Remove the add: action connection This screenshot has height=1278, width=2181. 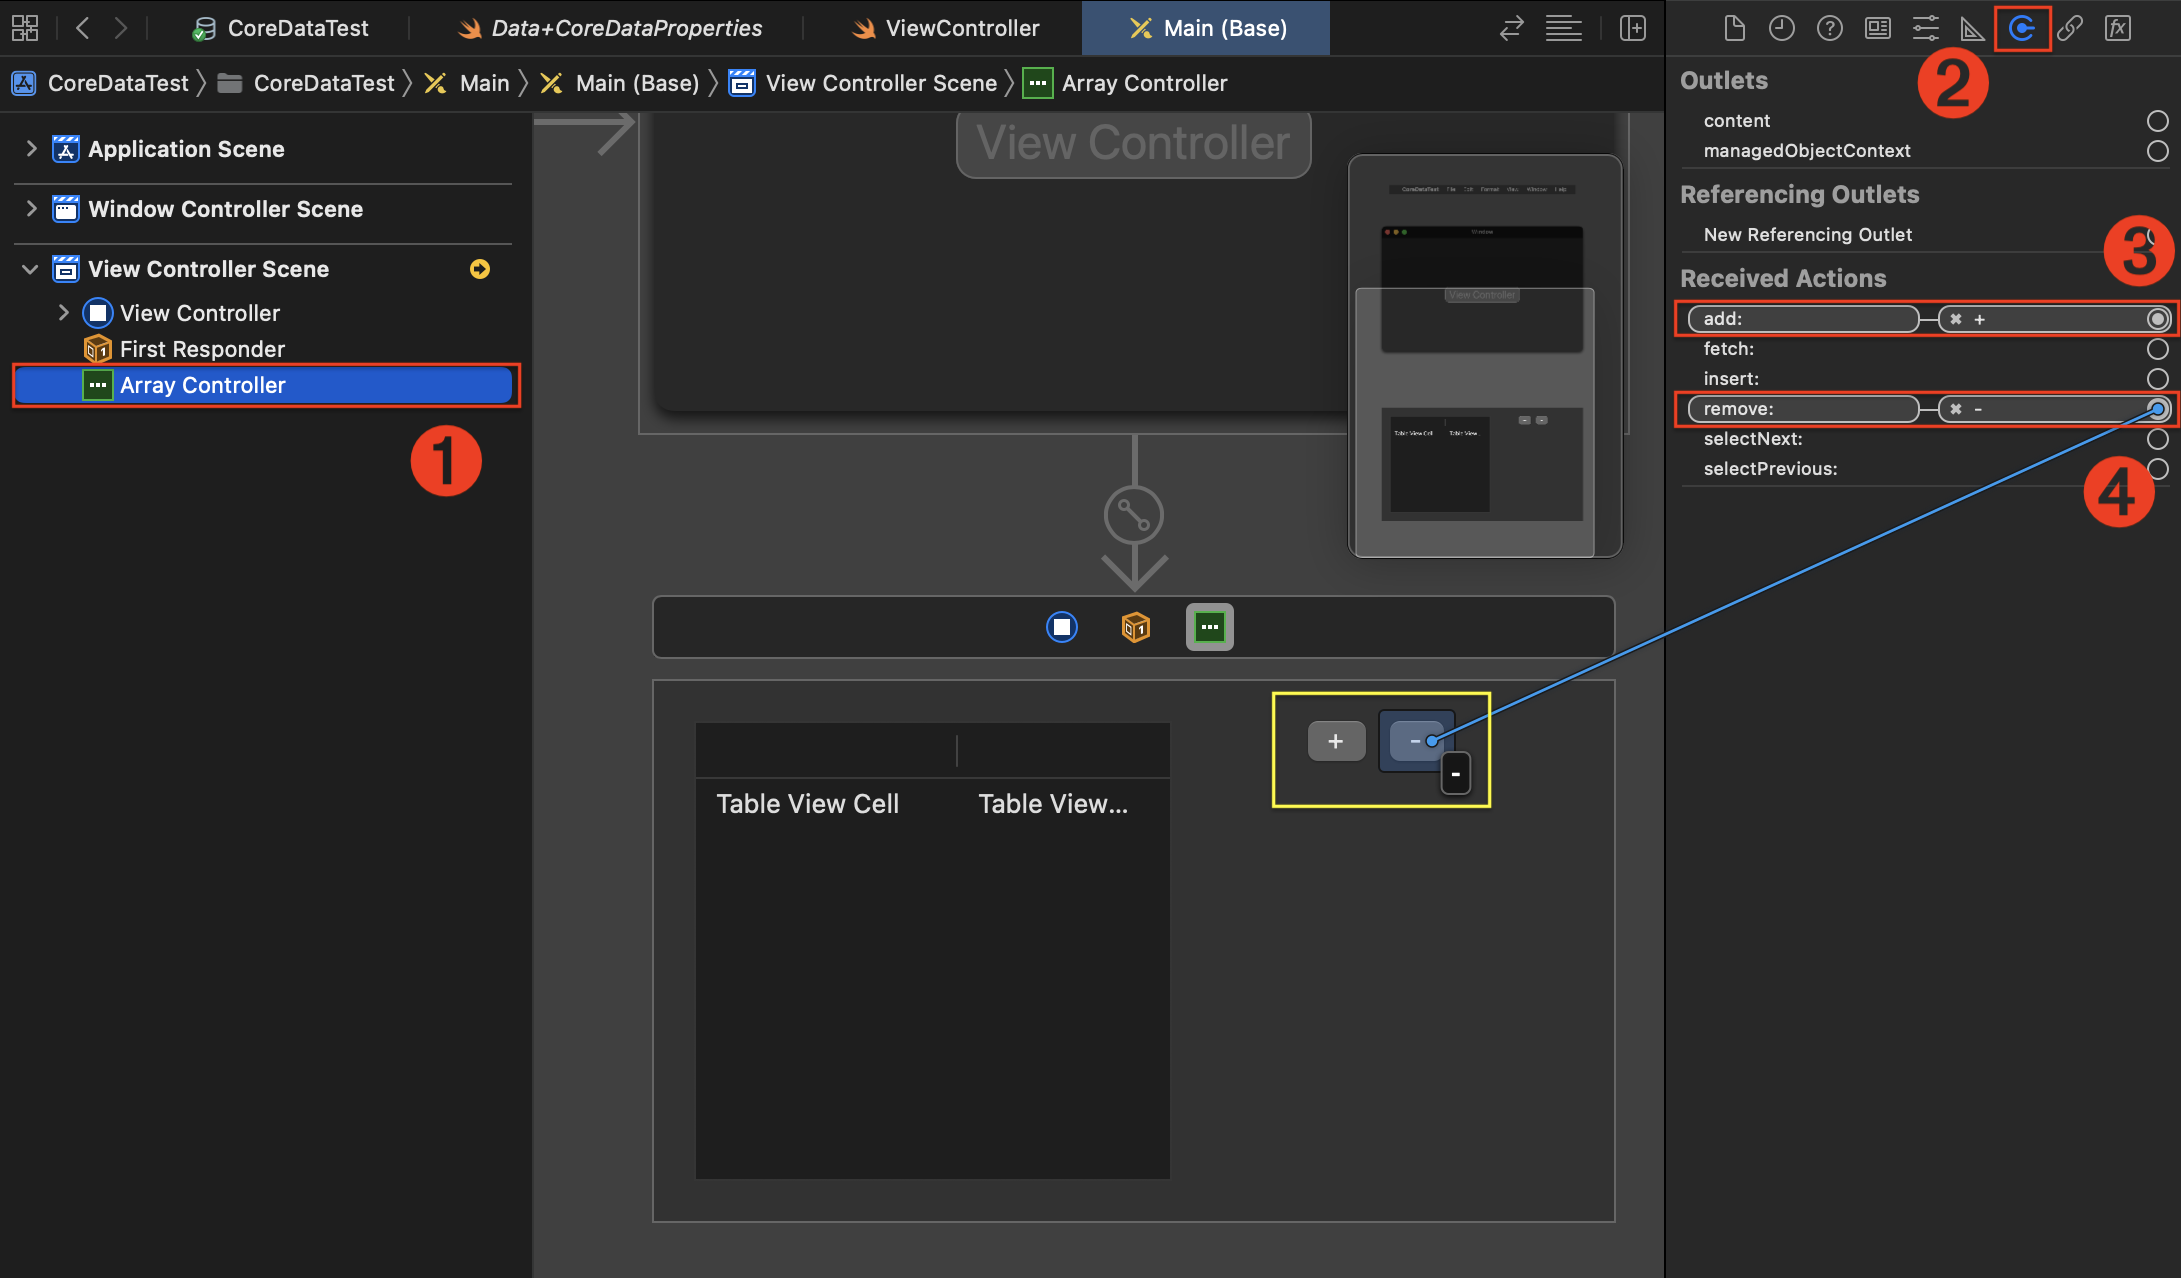click(1955, 319)
